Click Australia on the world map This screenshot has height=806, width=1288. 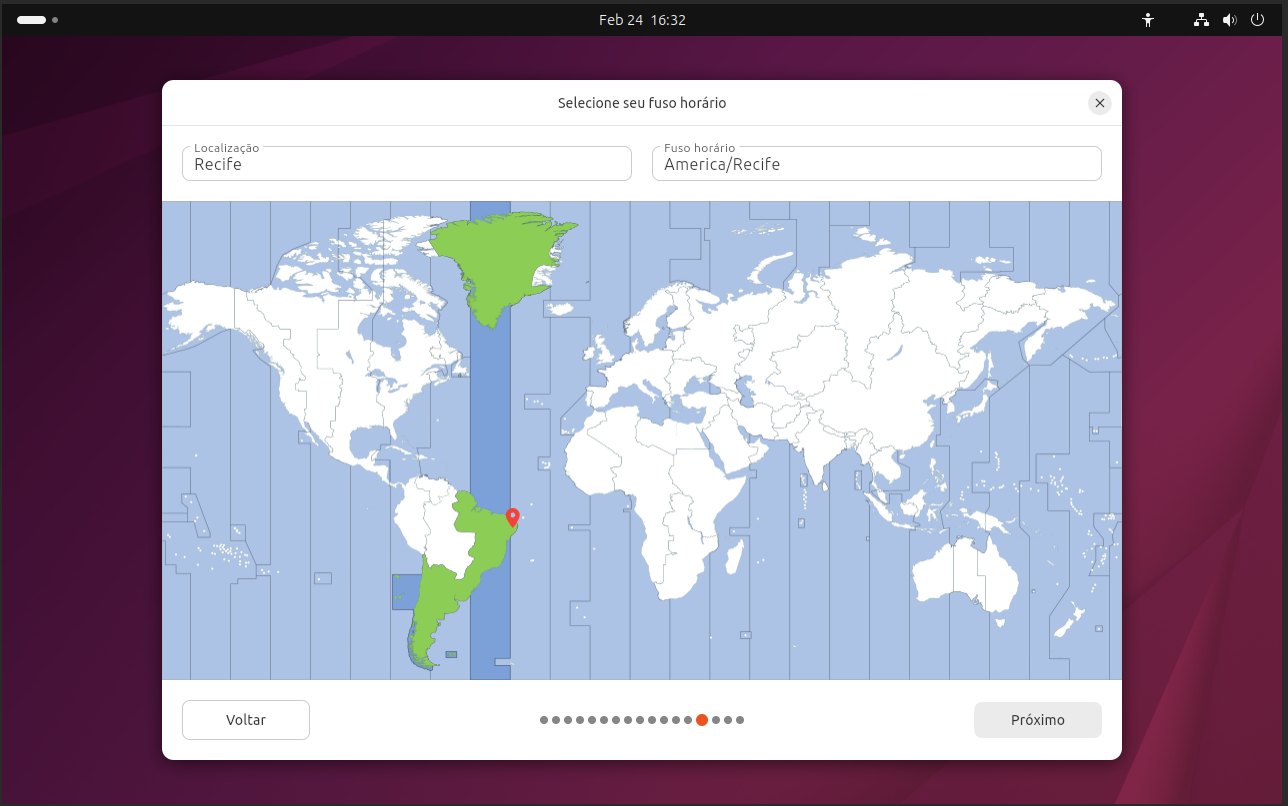pyautogui.click(x=965, y=575)
